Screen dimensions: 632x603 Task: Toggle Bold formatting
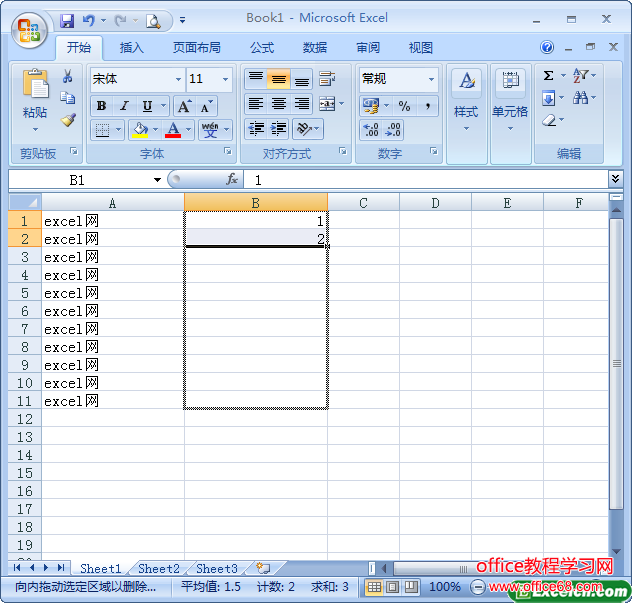click(102, 106)
